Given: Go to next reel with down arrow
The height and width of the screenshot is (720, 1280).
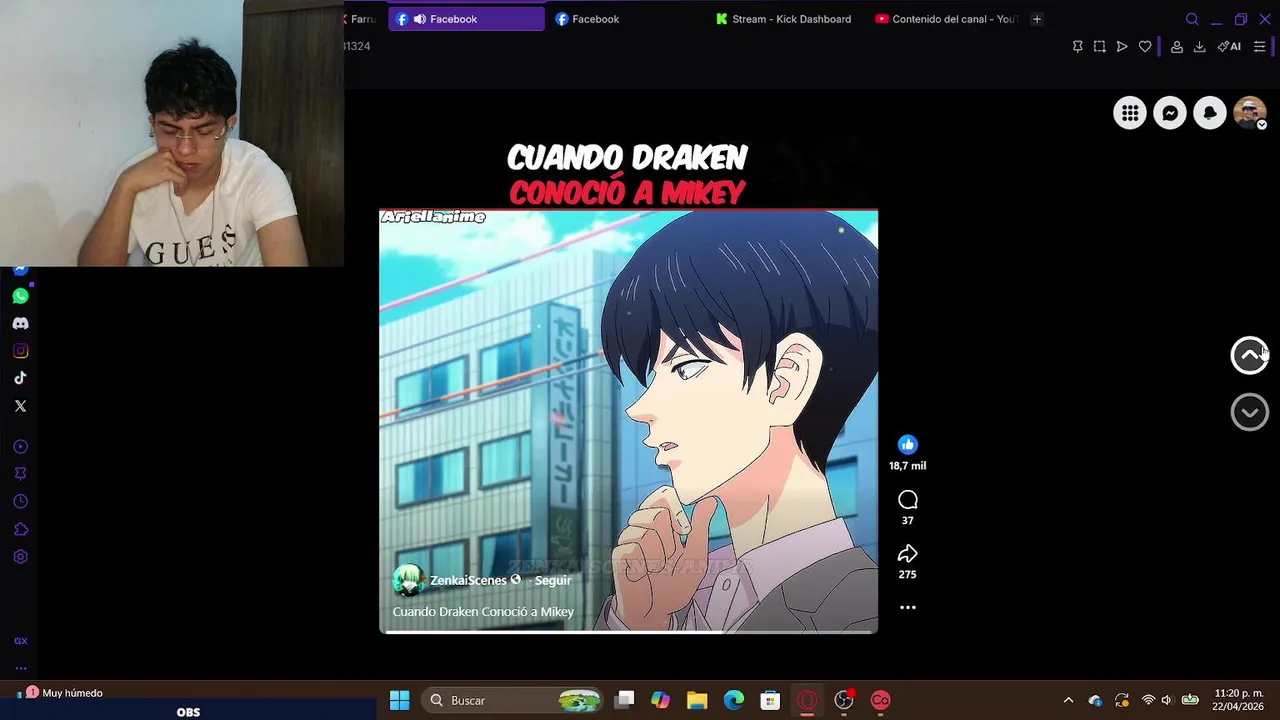Looking at the screenshot, I should [x=1249, y=412].
